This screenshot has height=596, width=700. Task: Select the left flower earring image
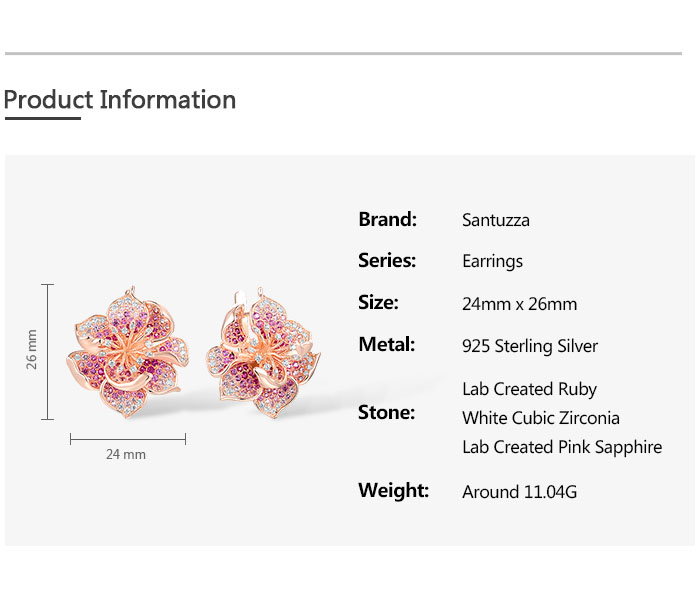coord(128,352)
